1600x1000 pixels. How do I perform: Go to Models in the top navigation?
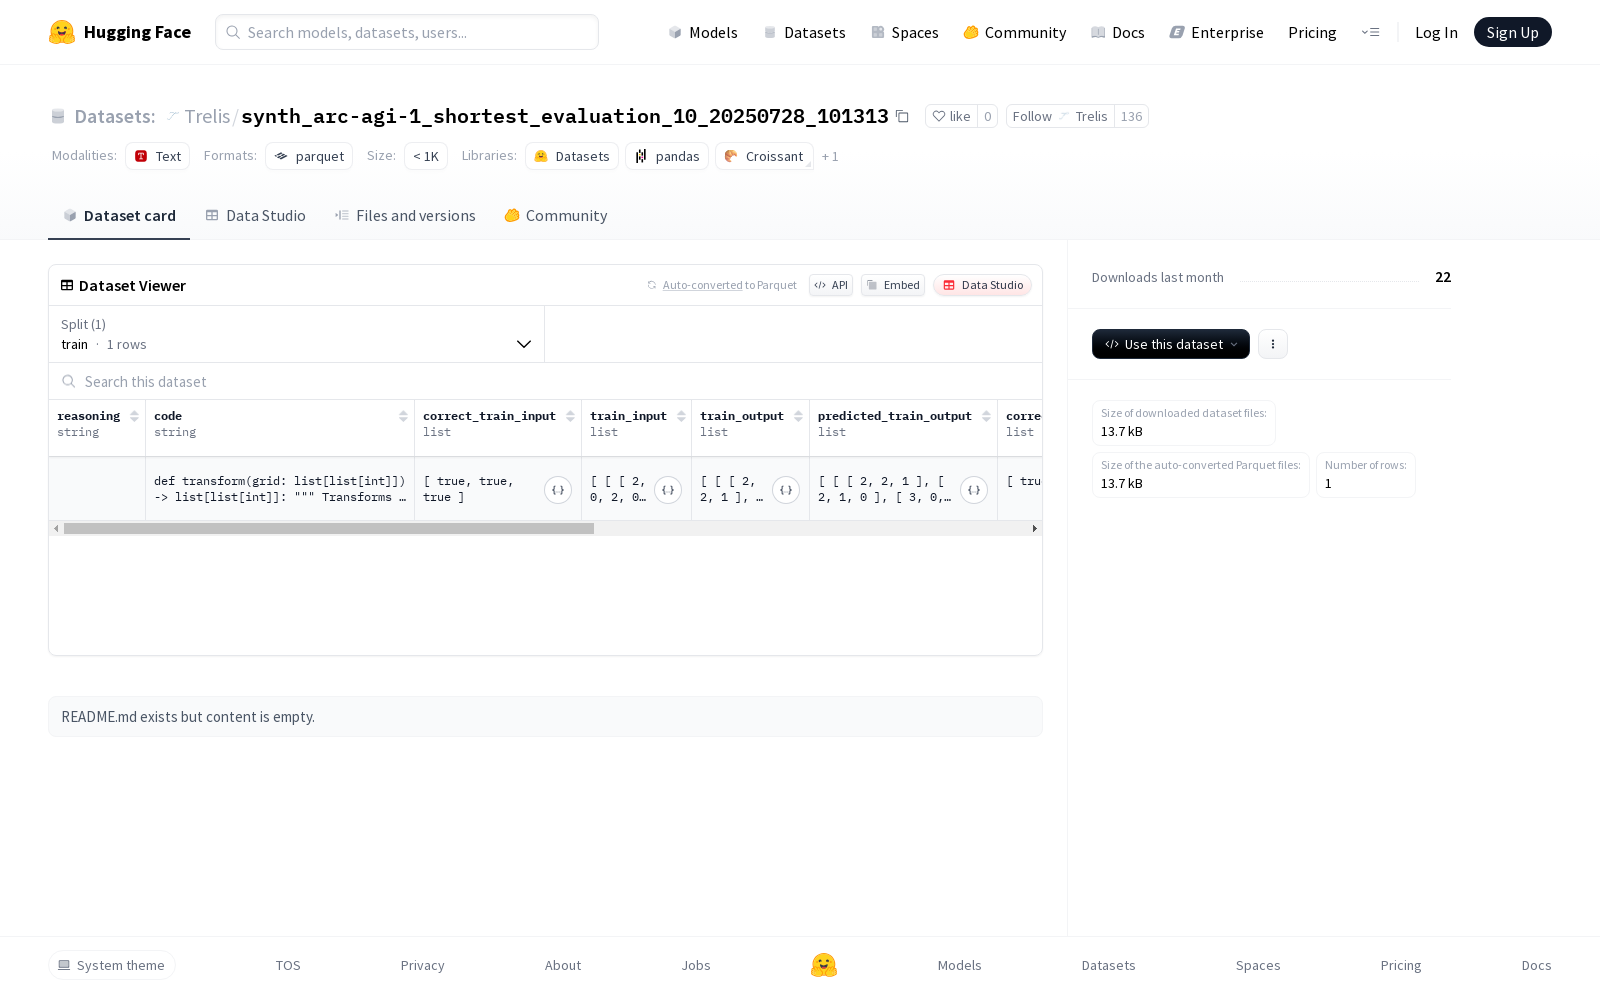click(703, 32)
